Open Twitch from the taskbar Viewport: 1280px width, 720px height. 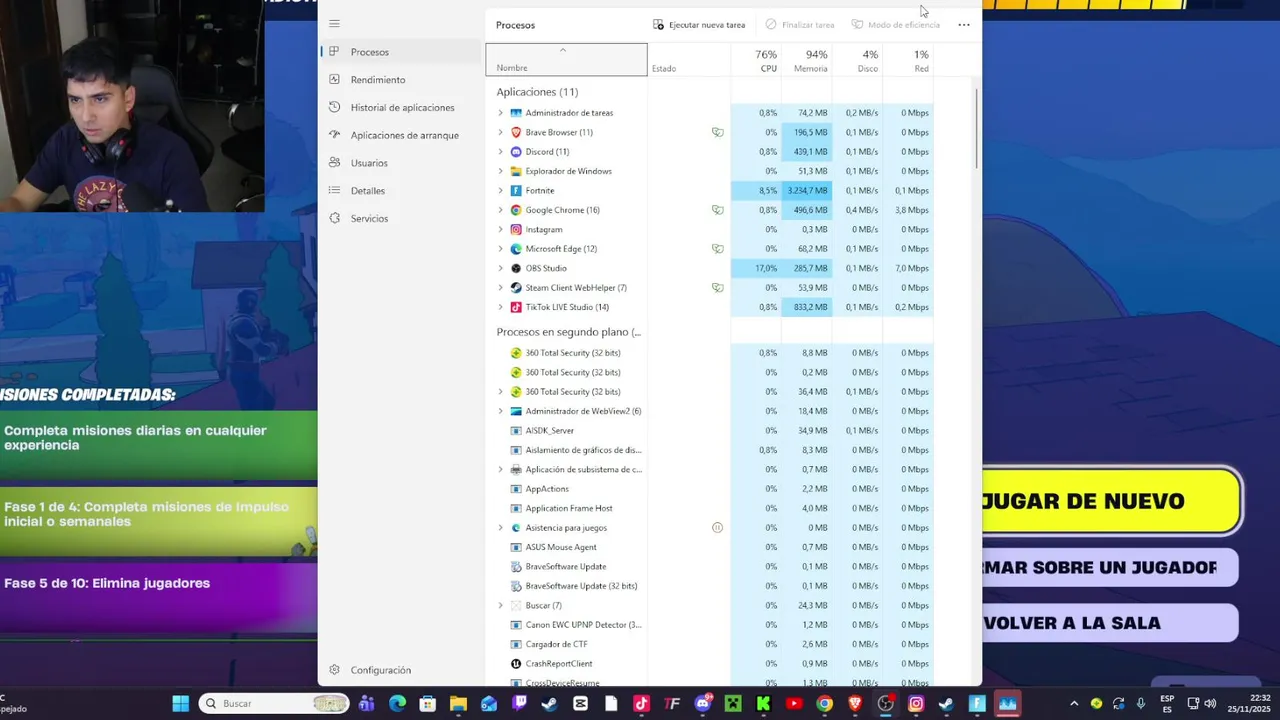(520, 704)
